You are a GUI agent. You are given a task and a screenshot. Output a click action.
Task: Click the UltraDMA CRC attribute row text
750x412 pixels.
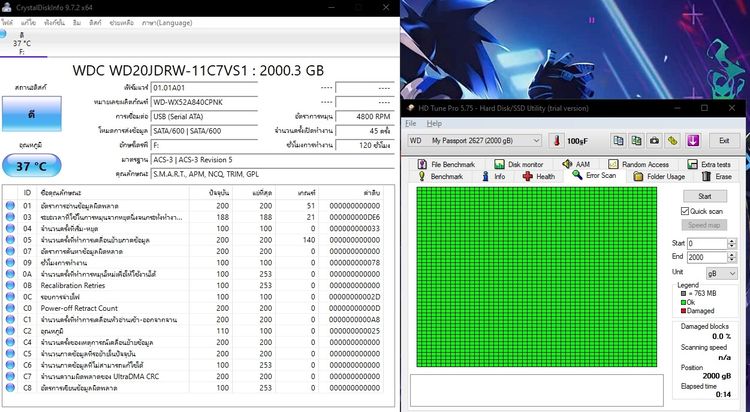tap(99, 377)
